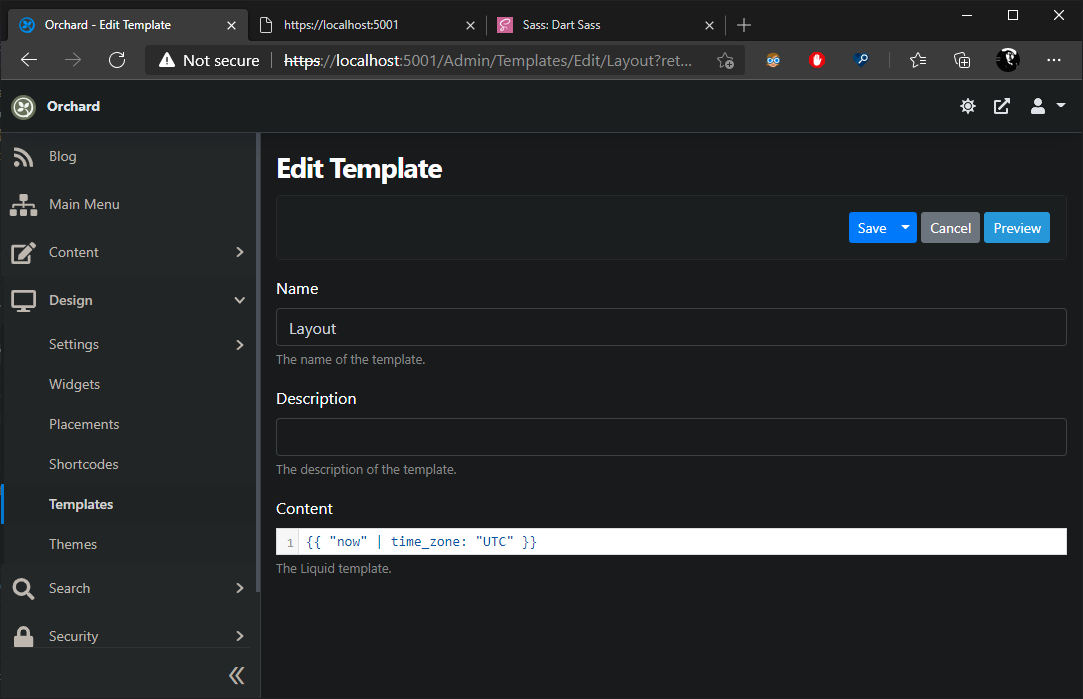This screenshot has height=699, width=1083.
Task: Select the Main Menu sidebar icon
Action: pyautogui.click(x=23, y=204)
